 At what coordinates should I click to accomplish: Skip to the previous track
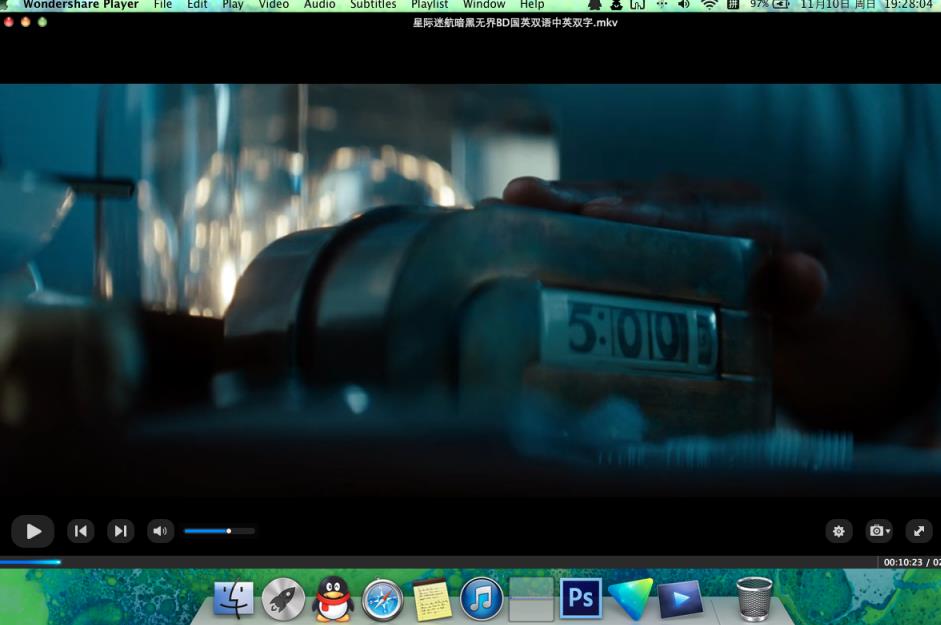tap(81, 531)
